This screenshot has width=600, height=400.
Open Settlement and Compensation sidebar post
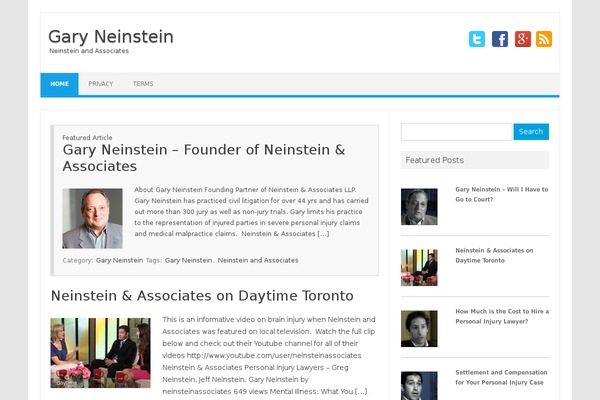click(x=501, y=377)
